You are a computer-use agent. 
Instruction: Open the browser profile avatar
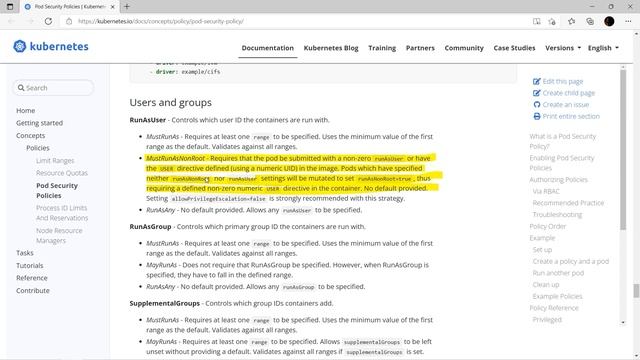pos(609,21)
